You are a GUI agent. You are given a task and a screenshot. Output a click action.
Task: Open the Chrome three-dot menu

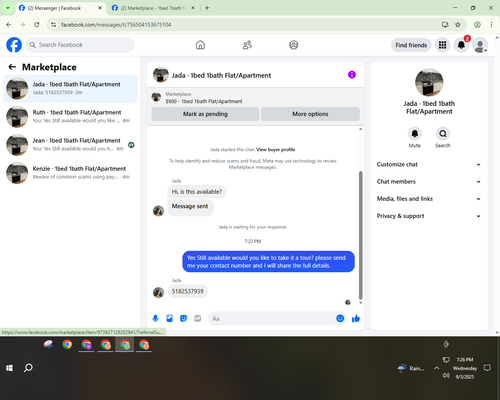point(491,24)
